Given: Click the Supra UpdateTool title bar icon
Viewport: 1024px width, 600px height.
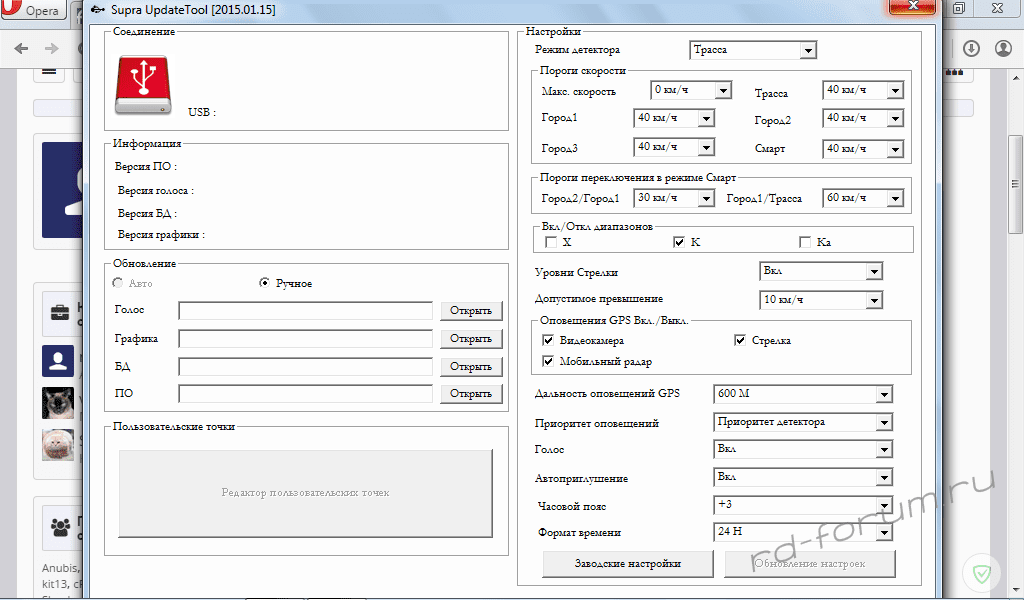Looking at the screenshot, I should tap(97, 10).
